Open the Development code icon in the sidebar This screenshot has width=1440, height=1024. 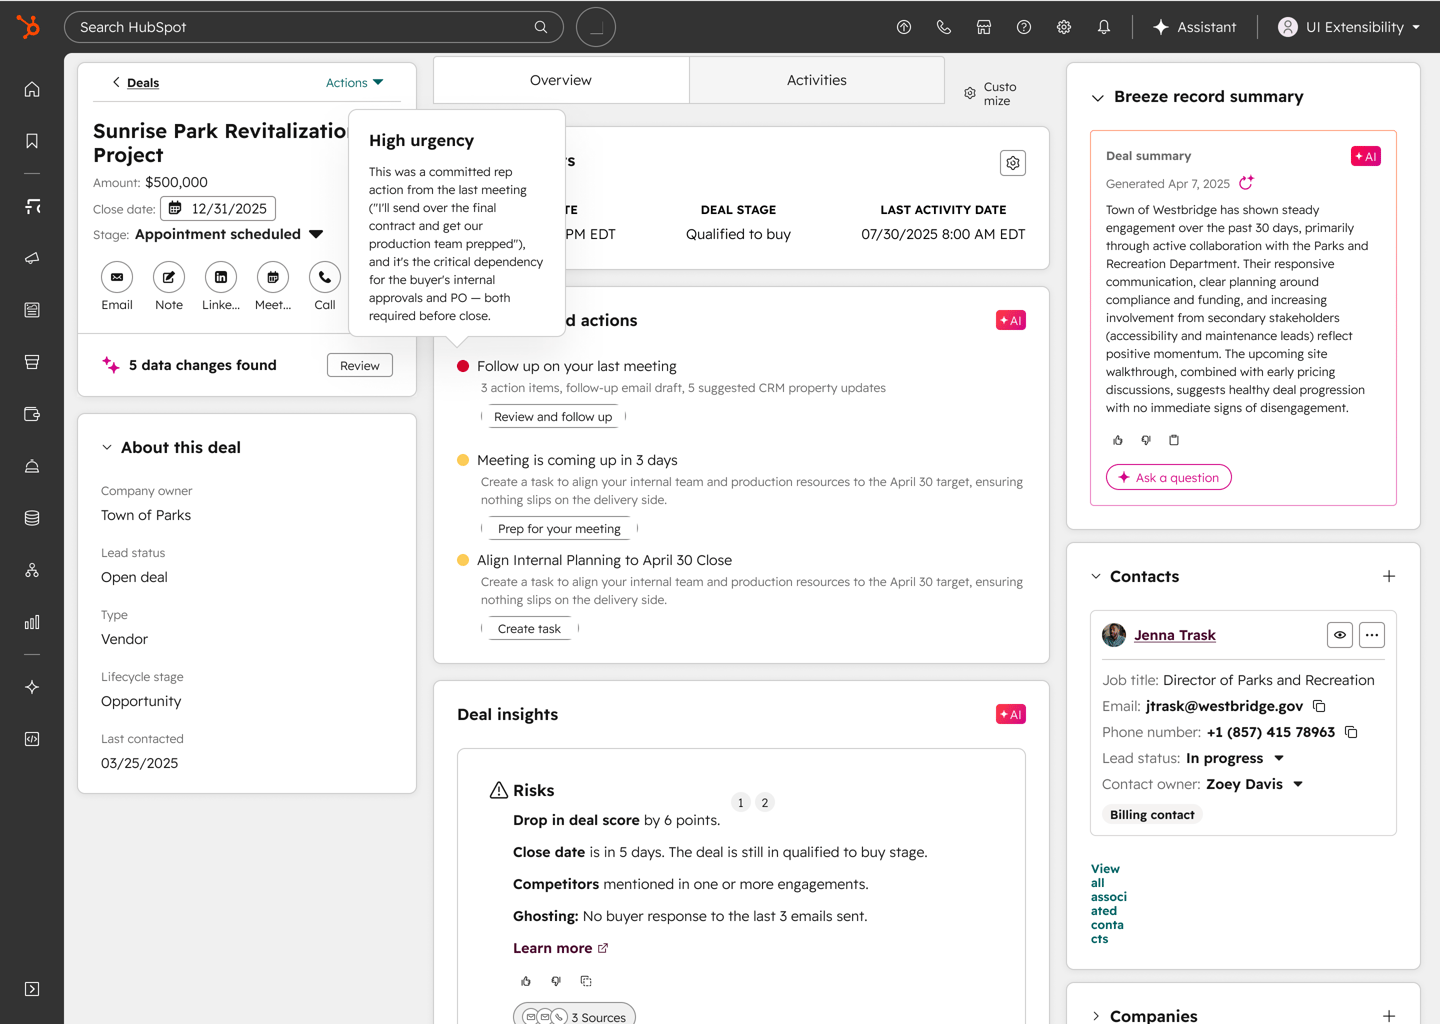pos(32,739)
